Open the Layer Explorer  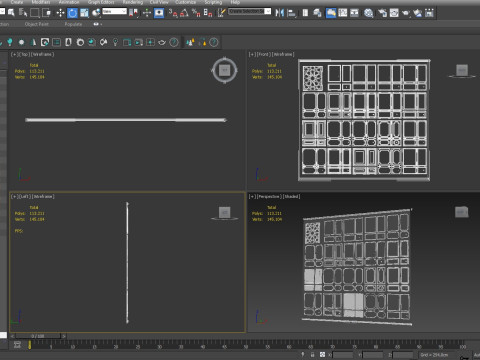point(317,13)
